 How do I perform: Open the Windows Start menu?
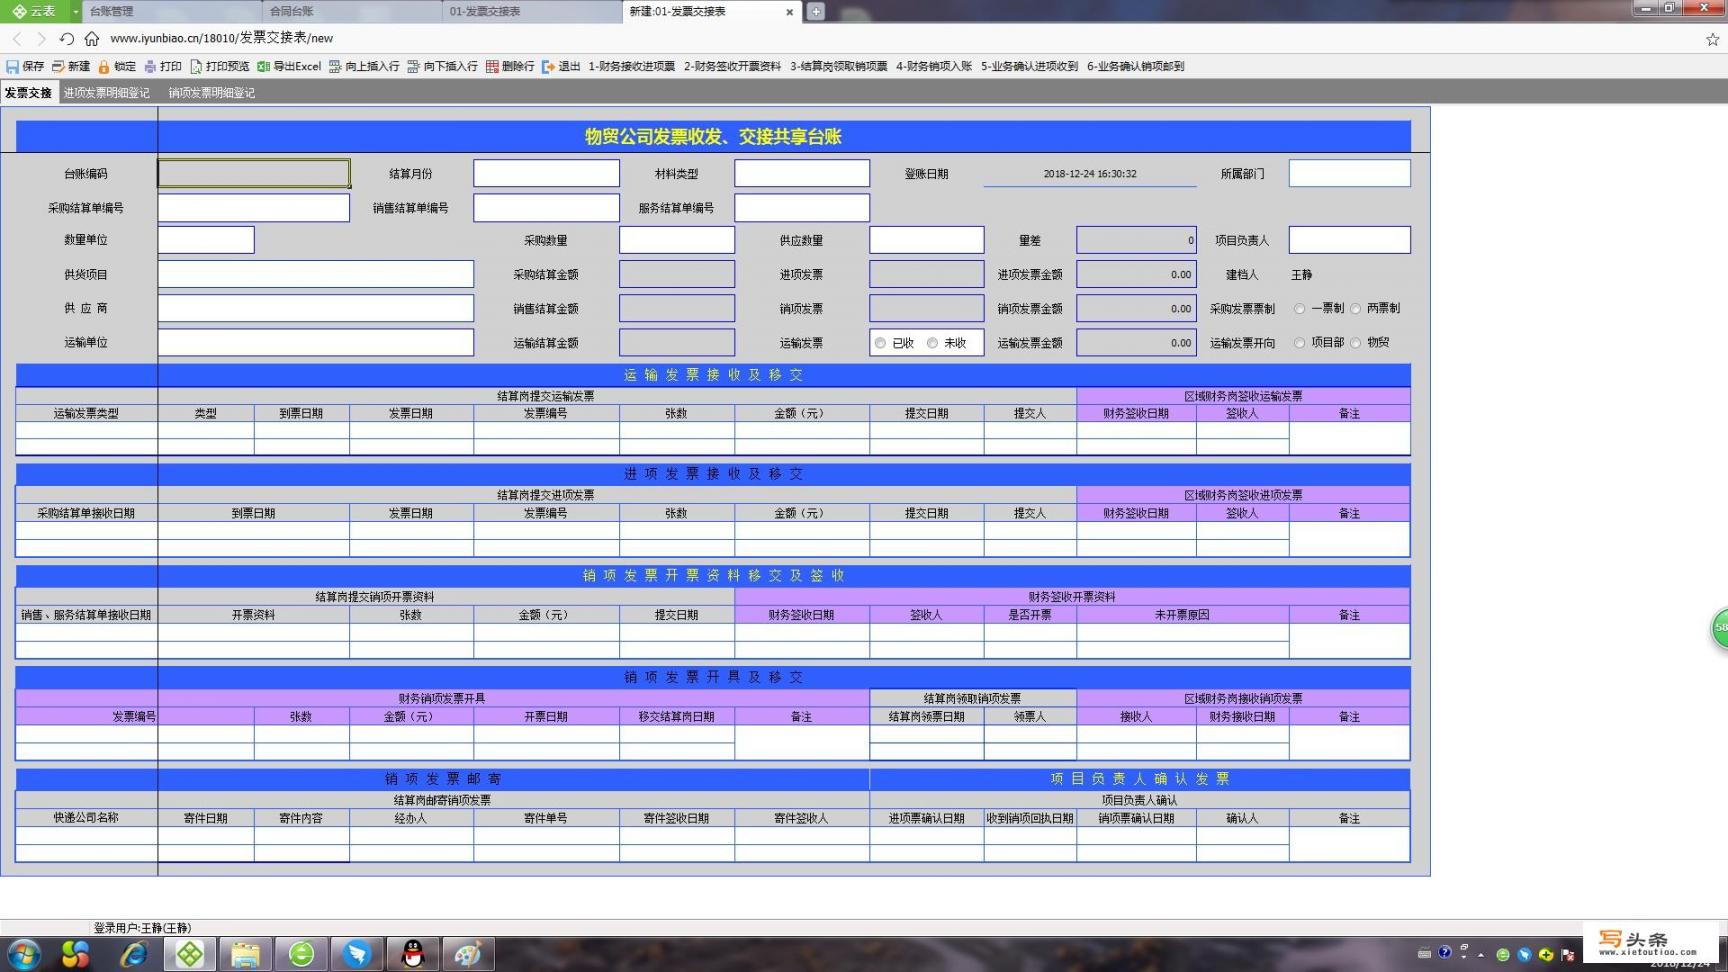22,954
